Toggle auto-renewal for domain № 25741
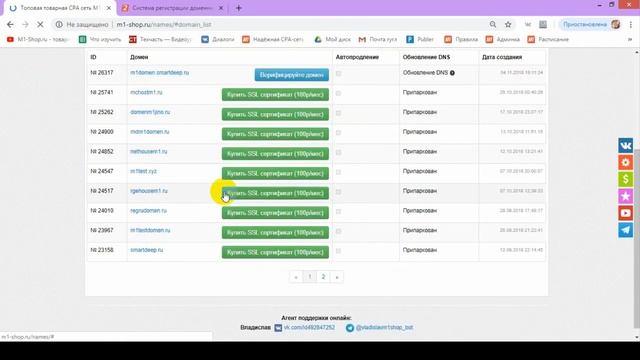This screenshot has height=360, width=640. [338, 93]
